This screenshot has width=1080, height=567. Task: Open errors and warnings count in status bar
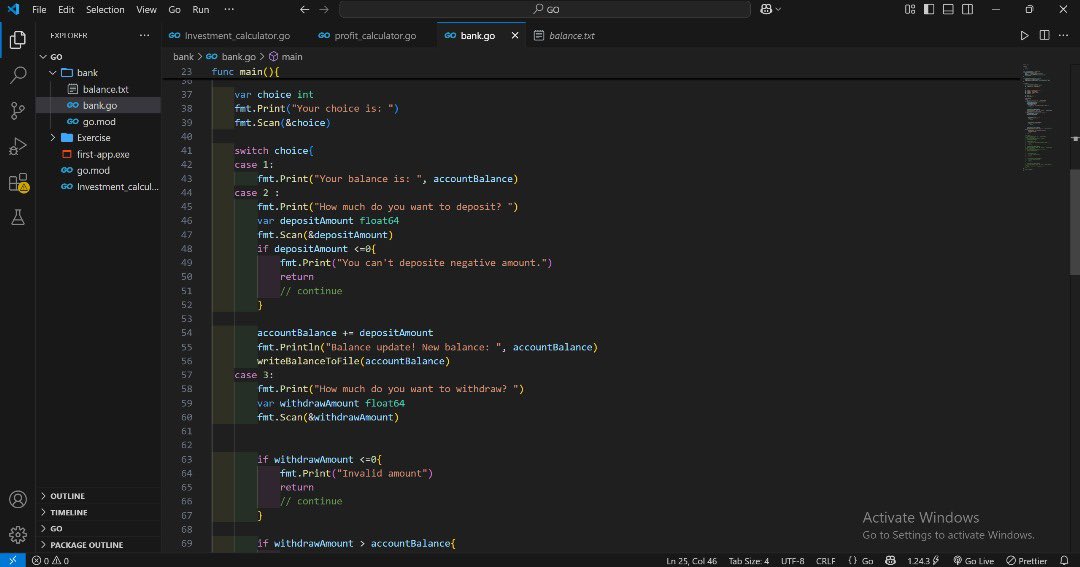click(50, 561)
